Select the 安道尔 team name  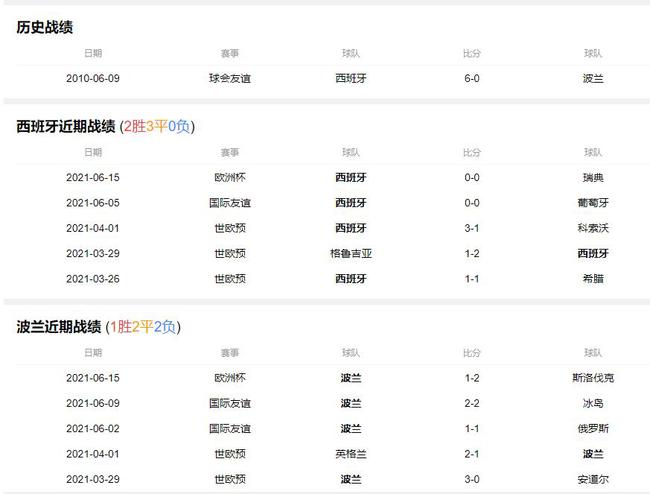point(592,479)
